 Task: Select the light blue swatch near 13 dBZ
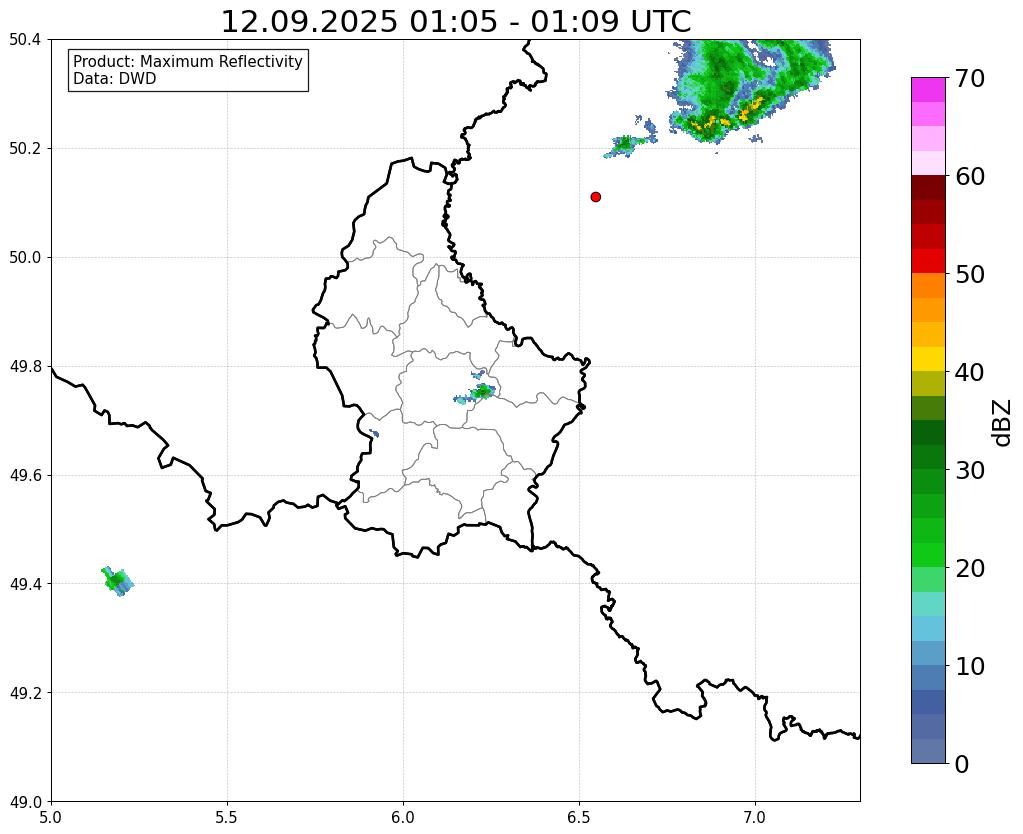(928, 628)
